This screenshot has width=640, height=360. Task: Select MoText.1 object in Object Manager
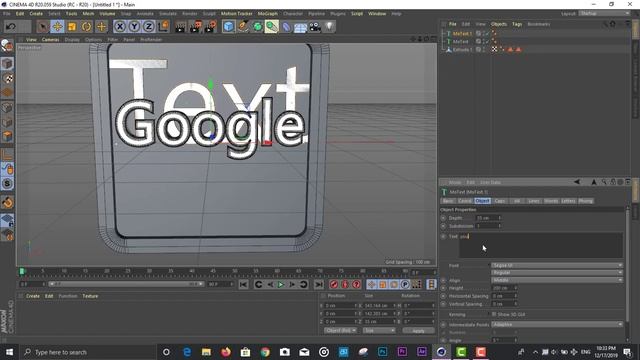coord(462,33)
